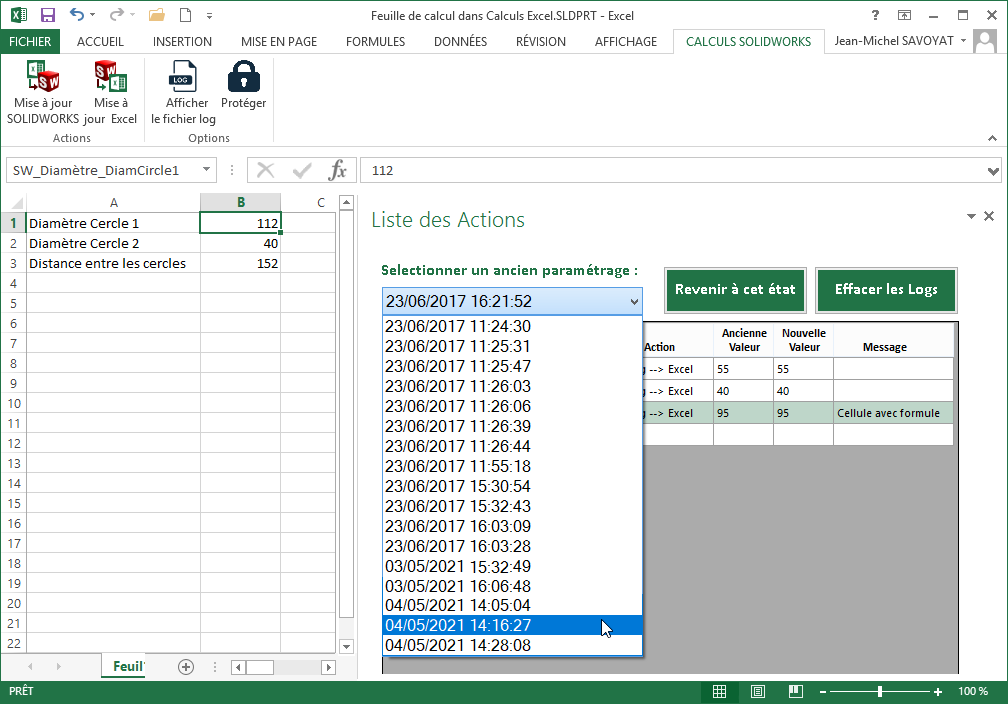Switch to Page Break Preview view
The width and height of the screenshot is (1008, 704).
(796, 692)
